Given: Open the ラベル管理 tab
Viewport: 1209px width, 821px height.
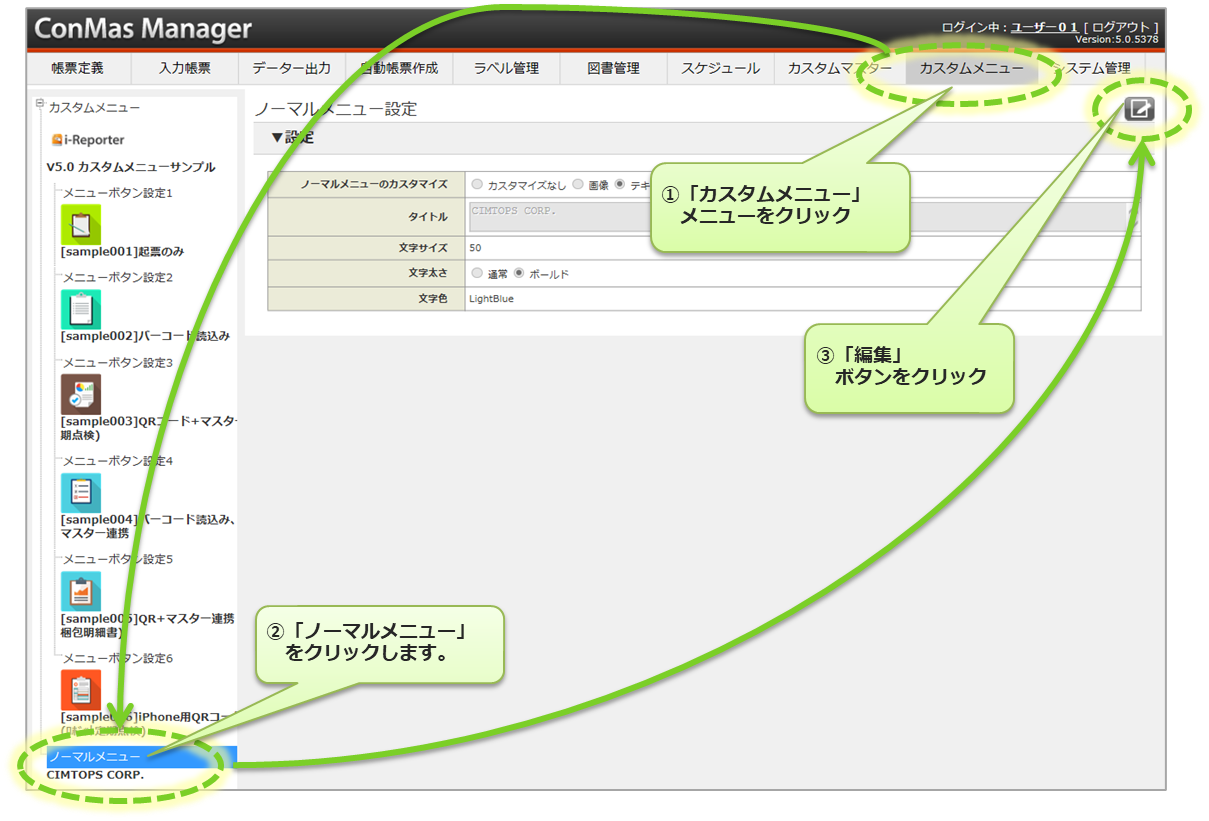Looking at the screenshot, I should click(x=506, y=69).
